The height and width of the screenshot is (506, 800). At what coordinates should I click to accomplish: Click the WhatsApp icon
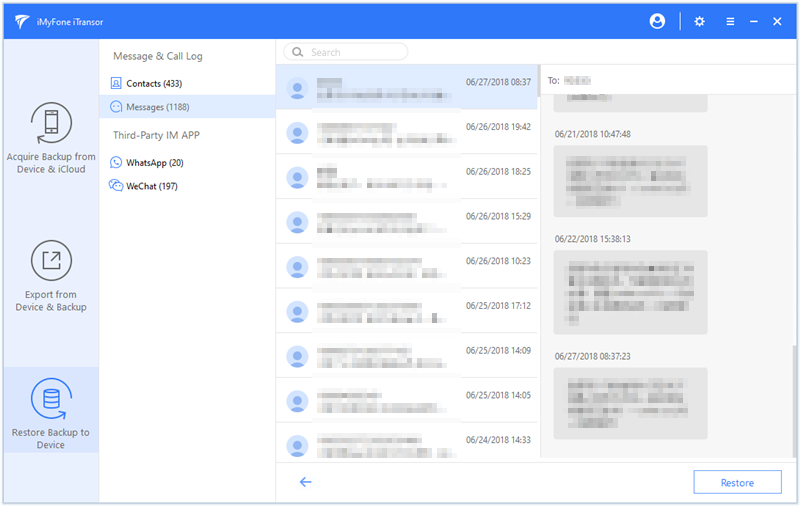(116, 162)
